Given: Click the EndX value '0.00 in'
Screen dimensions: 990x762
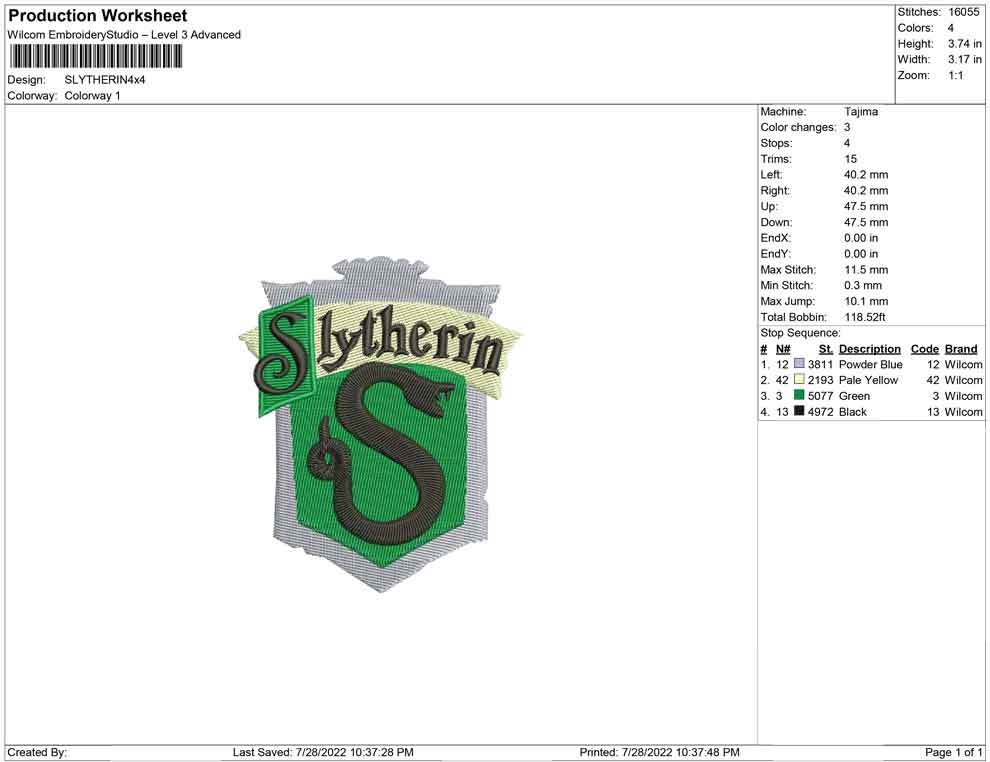Looking at the screenshot, I should [861, 238].
